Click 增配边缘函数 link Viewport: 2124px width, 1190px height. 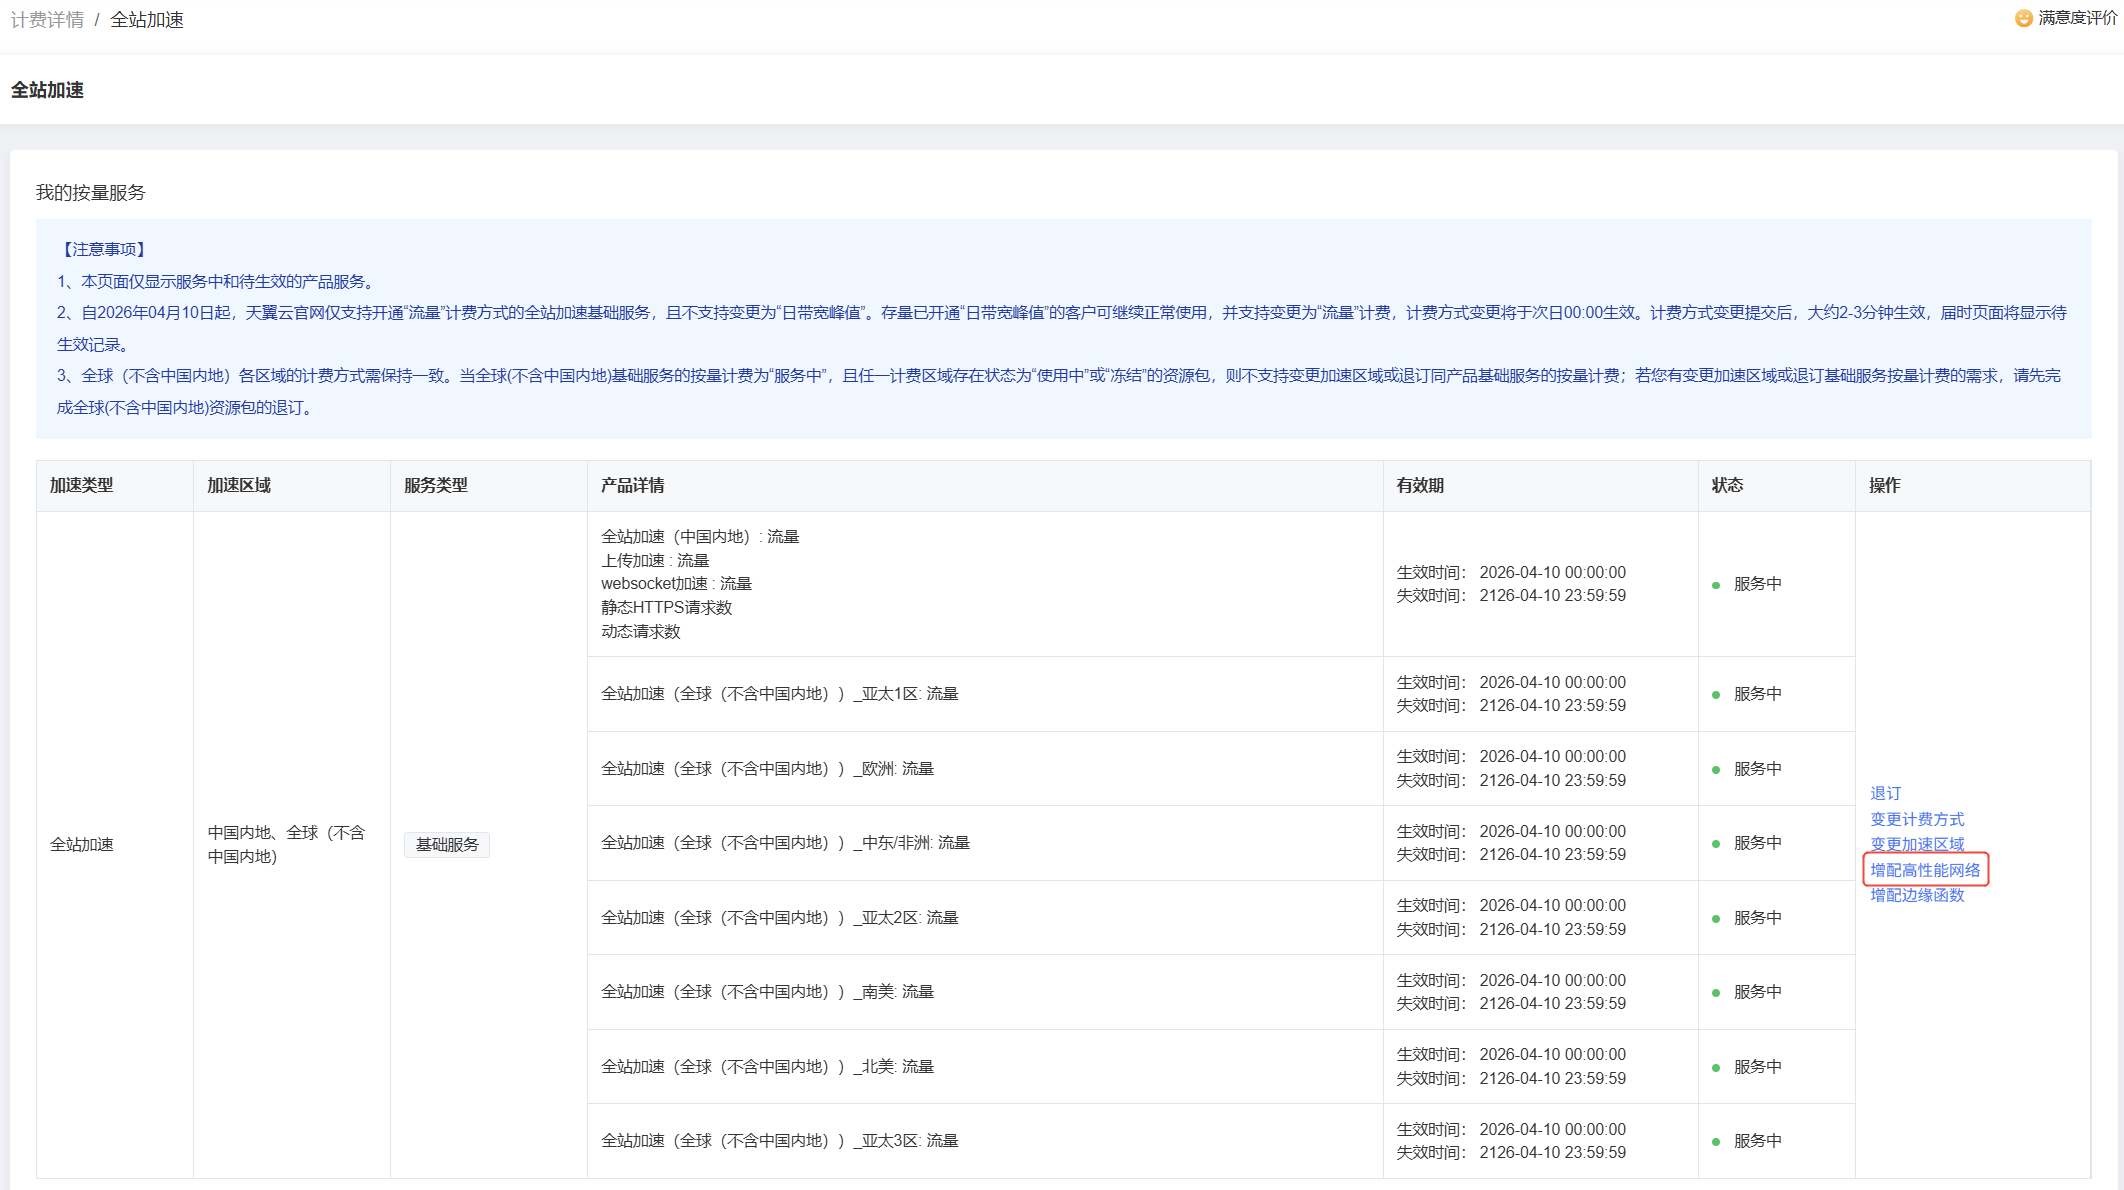pos(1917,895)
